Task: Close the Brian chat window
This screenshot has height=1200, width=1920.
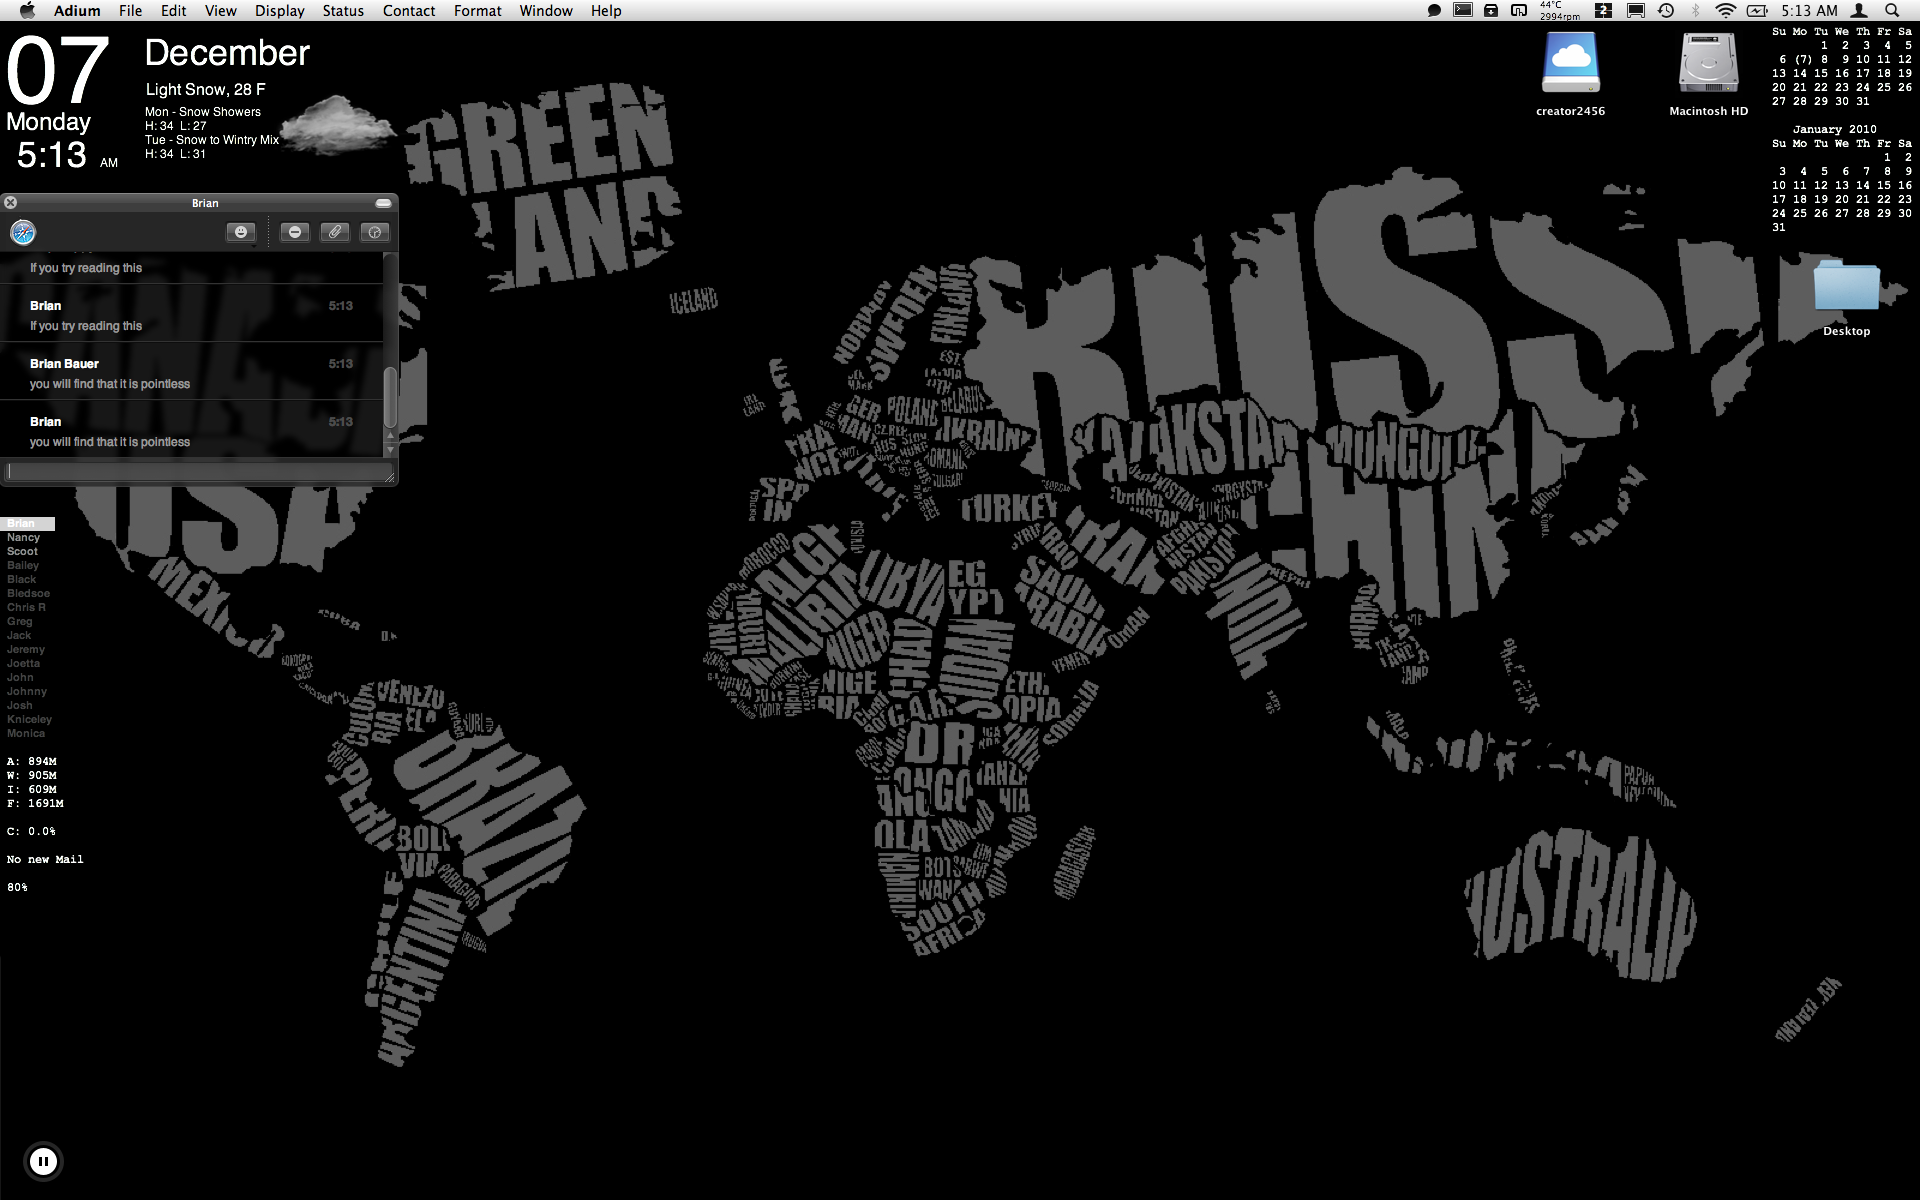Action: 11,202
